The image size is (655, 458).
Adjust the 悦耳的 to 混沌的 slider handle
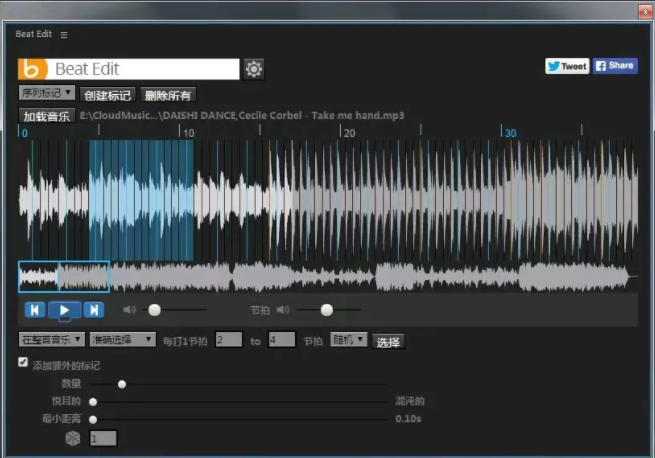(x=93, y=402)
